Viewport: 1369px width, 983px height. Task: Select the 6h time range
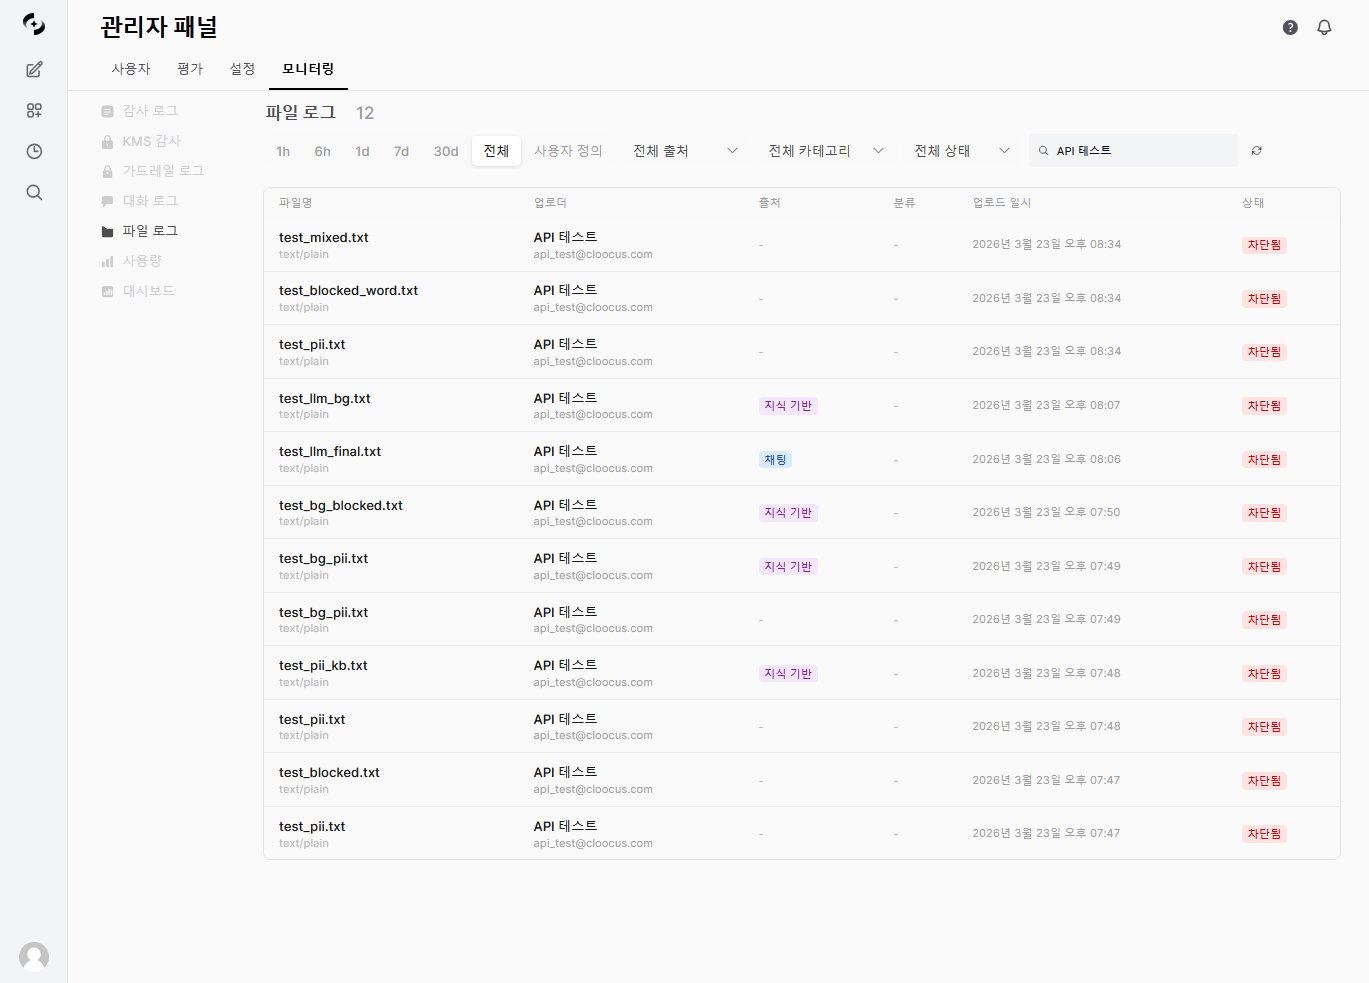(x=322, y=151)
